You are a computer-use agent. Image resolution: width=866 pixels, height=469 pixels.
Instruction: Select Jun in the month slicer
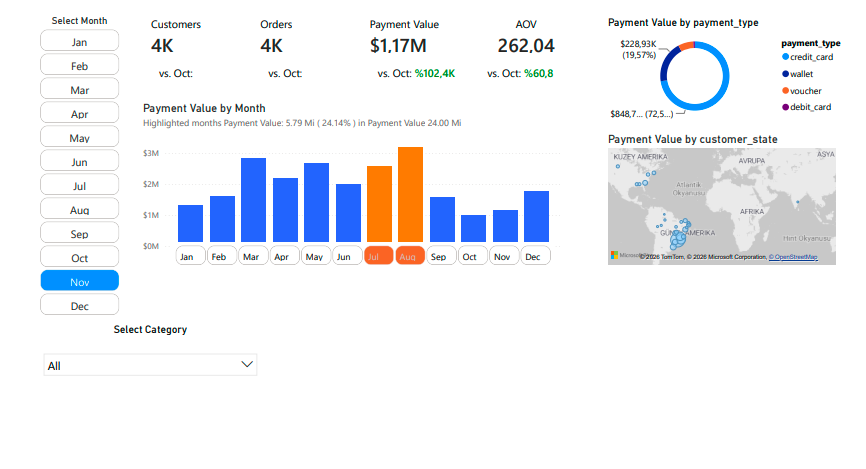[80, 162]
